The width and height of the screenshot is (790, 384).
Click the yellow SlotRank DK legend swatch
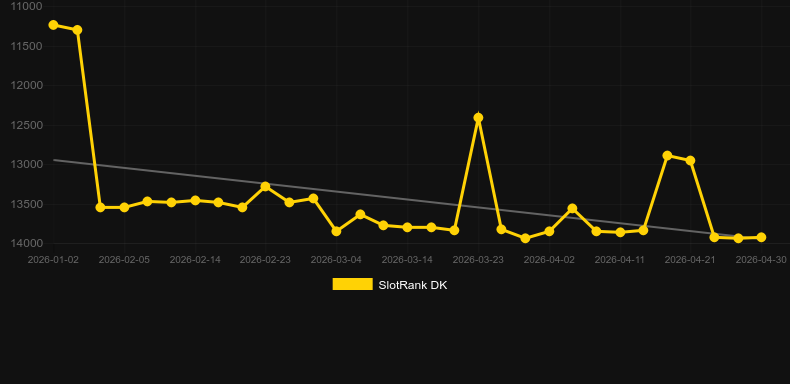pyautogui.click(x=353, y=284)
